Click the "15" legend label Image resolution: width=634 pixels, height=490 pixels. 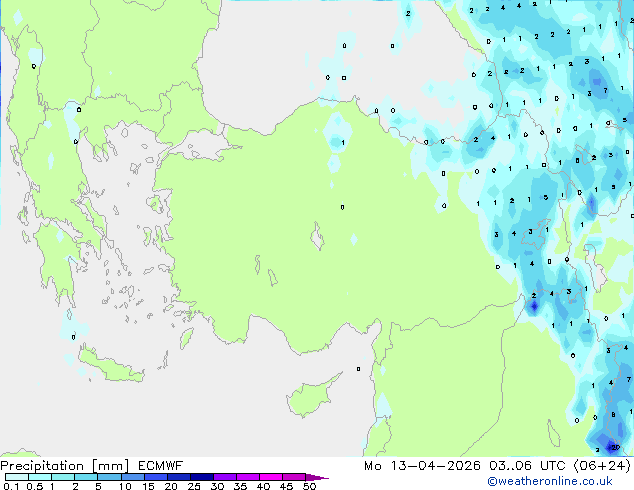point(148,486)
